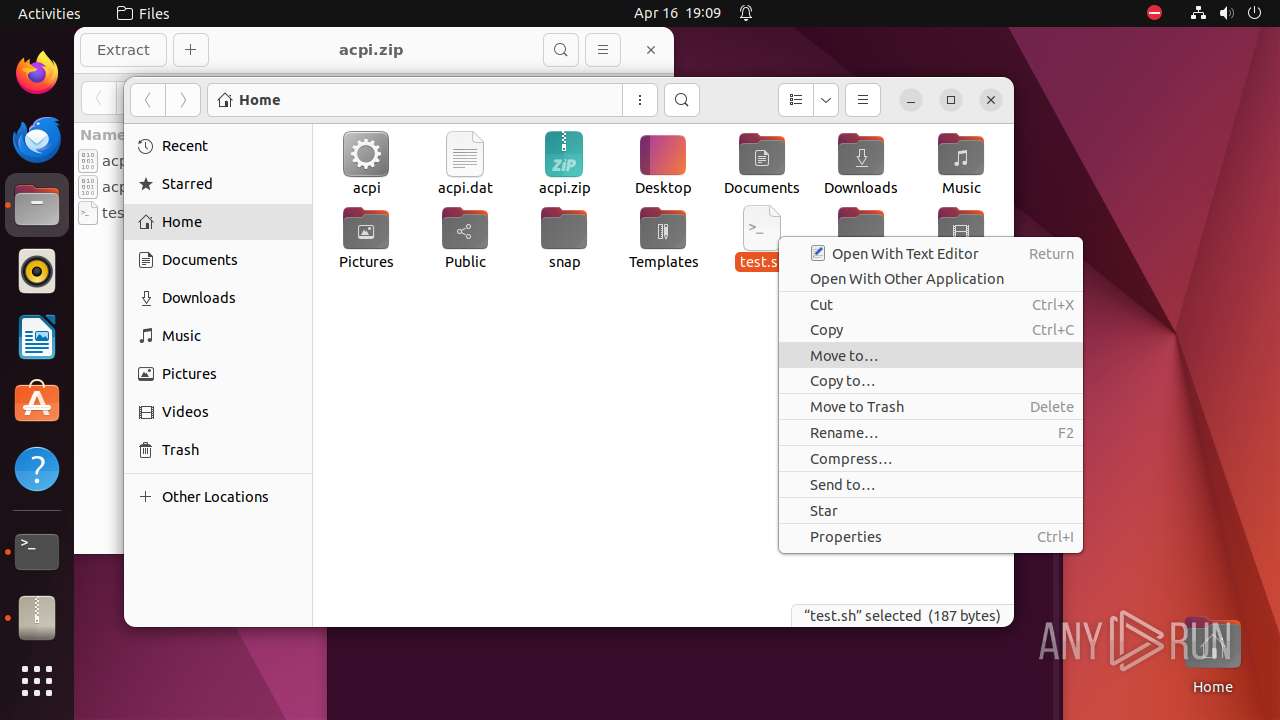Viewport: 1280px width, 720px height.
Task: Click the plus button in archive window
Action: (x=191, y=50)
